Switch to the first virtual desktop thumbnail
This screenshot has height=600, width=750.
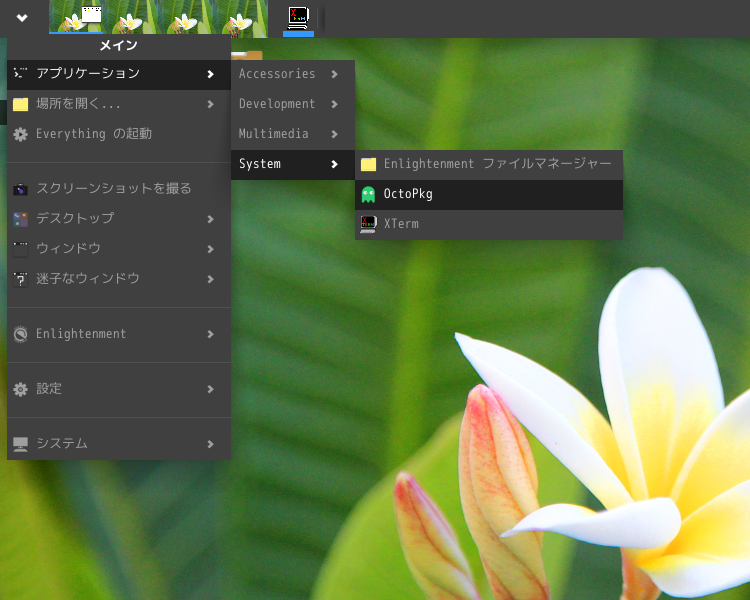[x=77, y=17]
